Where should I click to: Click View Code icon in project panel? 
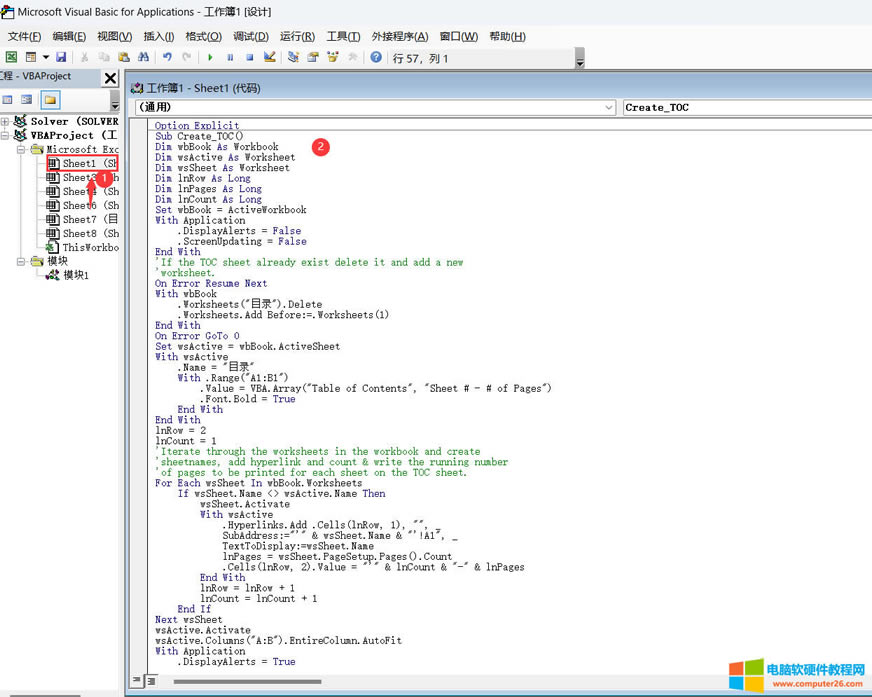click(8, 100)
